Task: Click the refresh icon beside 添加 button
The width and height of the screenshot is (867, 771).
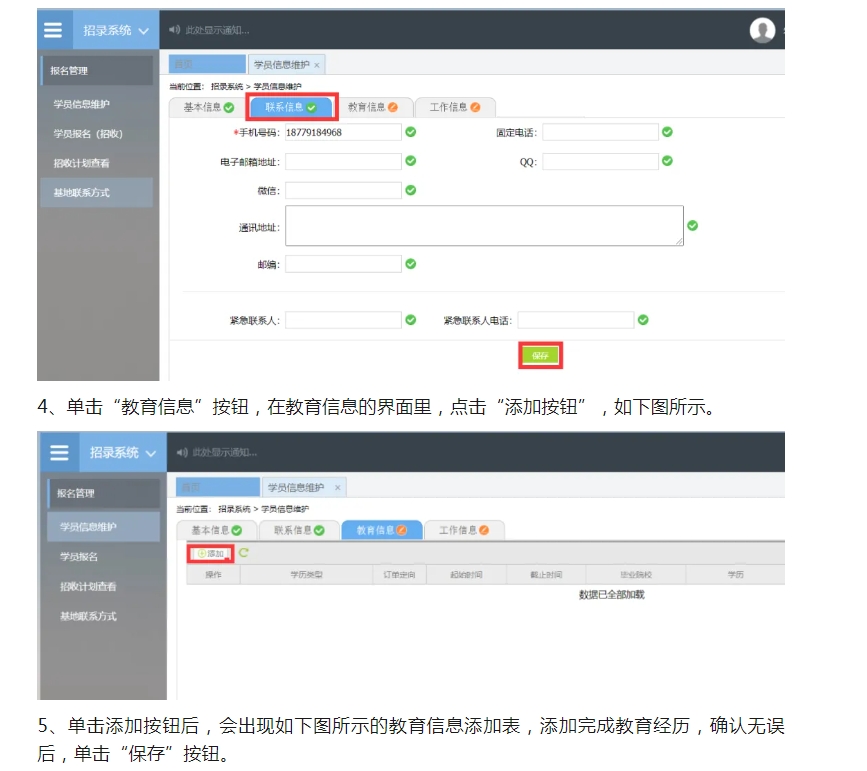Action: (243, 553)
